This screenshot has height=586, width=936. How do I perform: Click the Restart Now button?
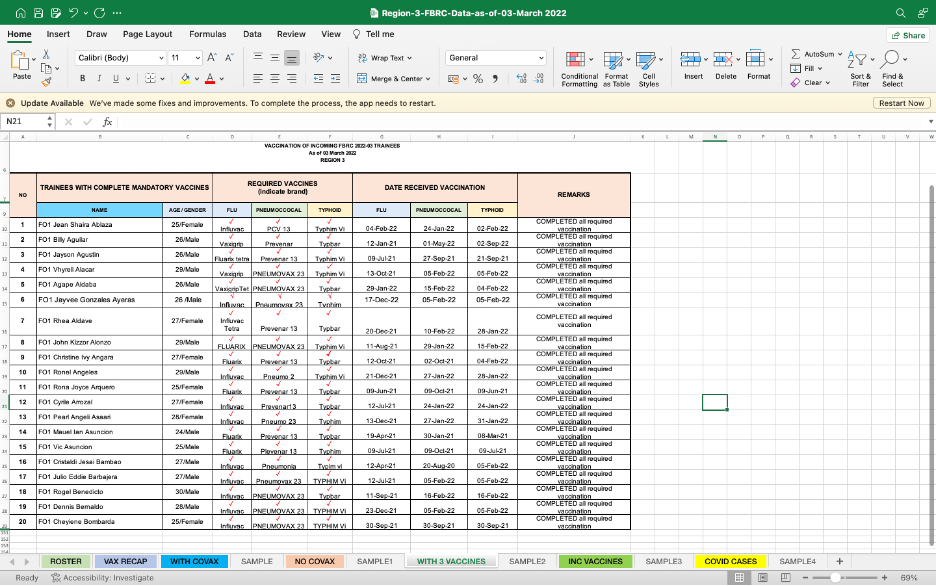click(x=901, y=103)
